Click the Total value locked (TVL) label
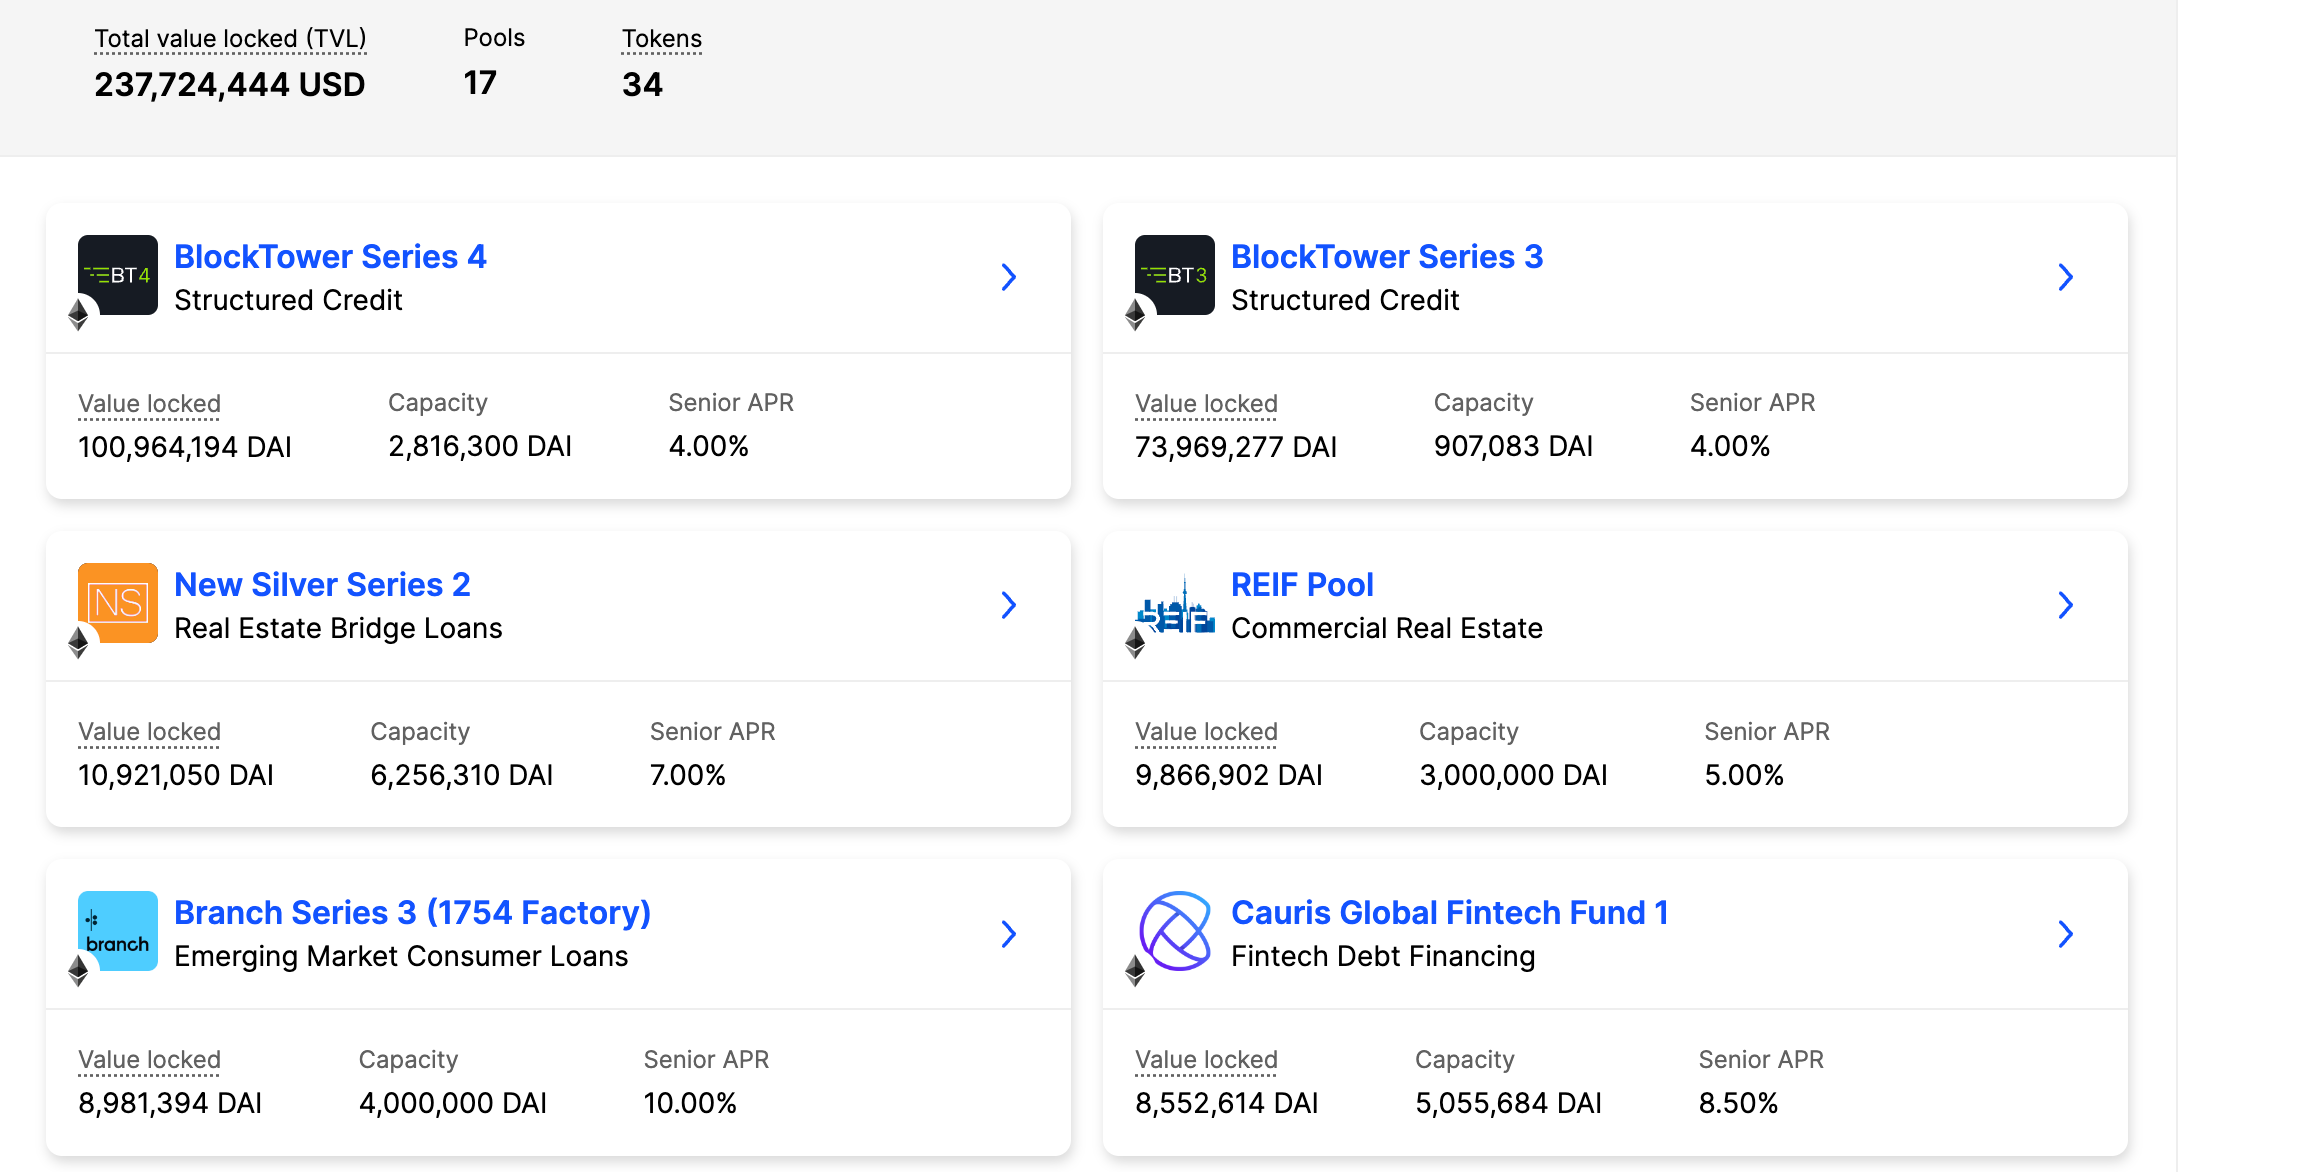 click(230, 39)
